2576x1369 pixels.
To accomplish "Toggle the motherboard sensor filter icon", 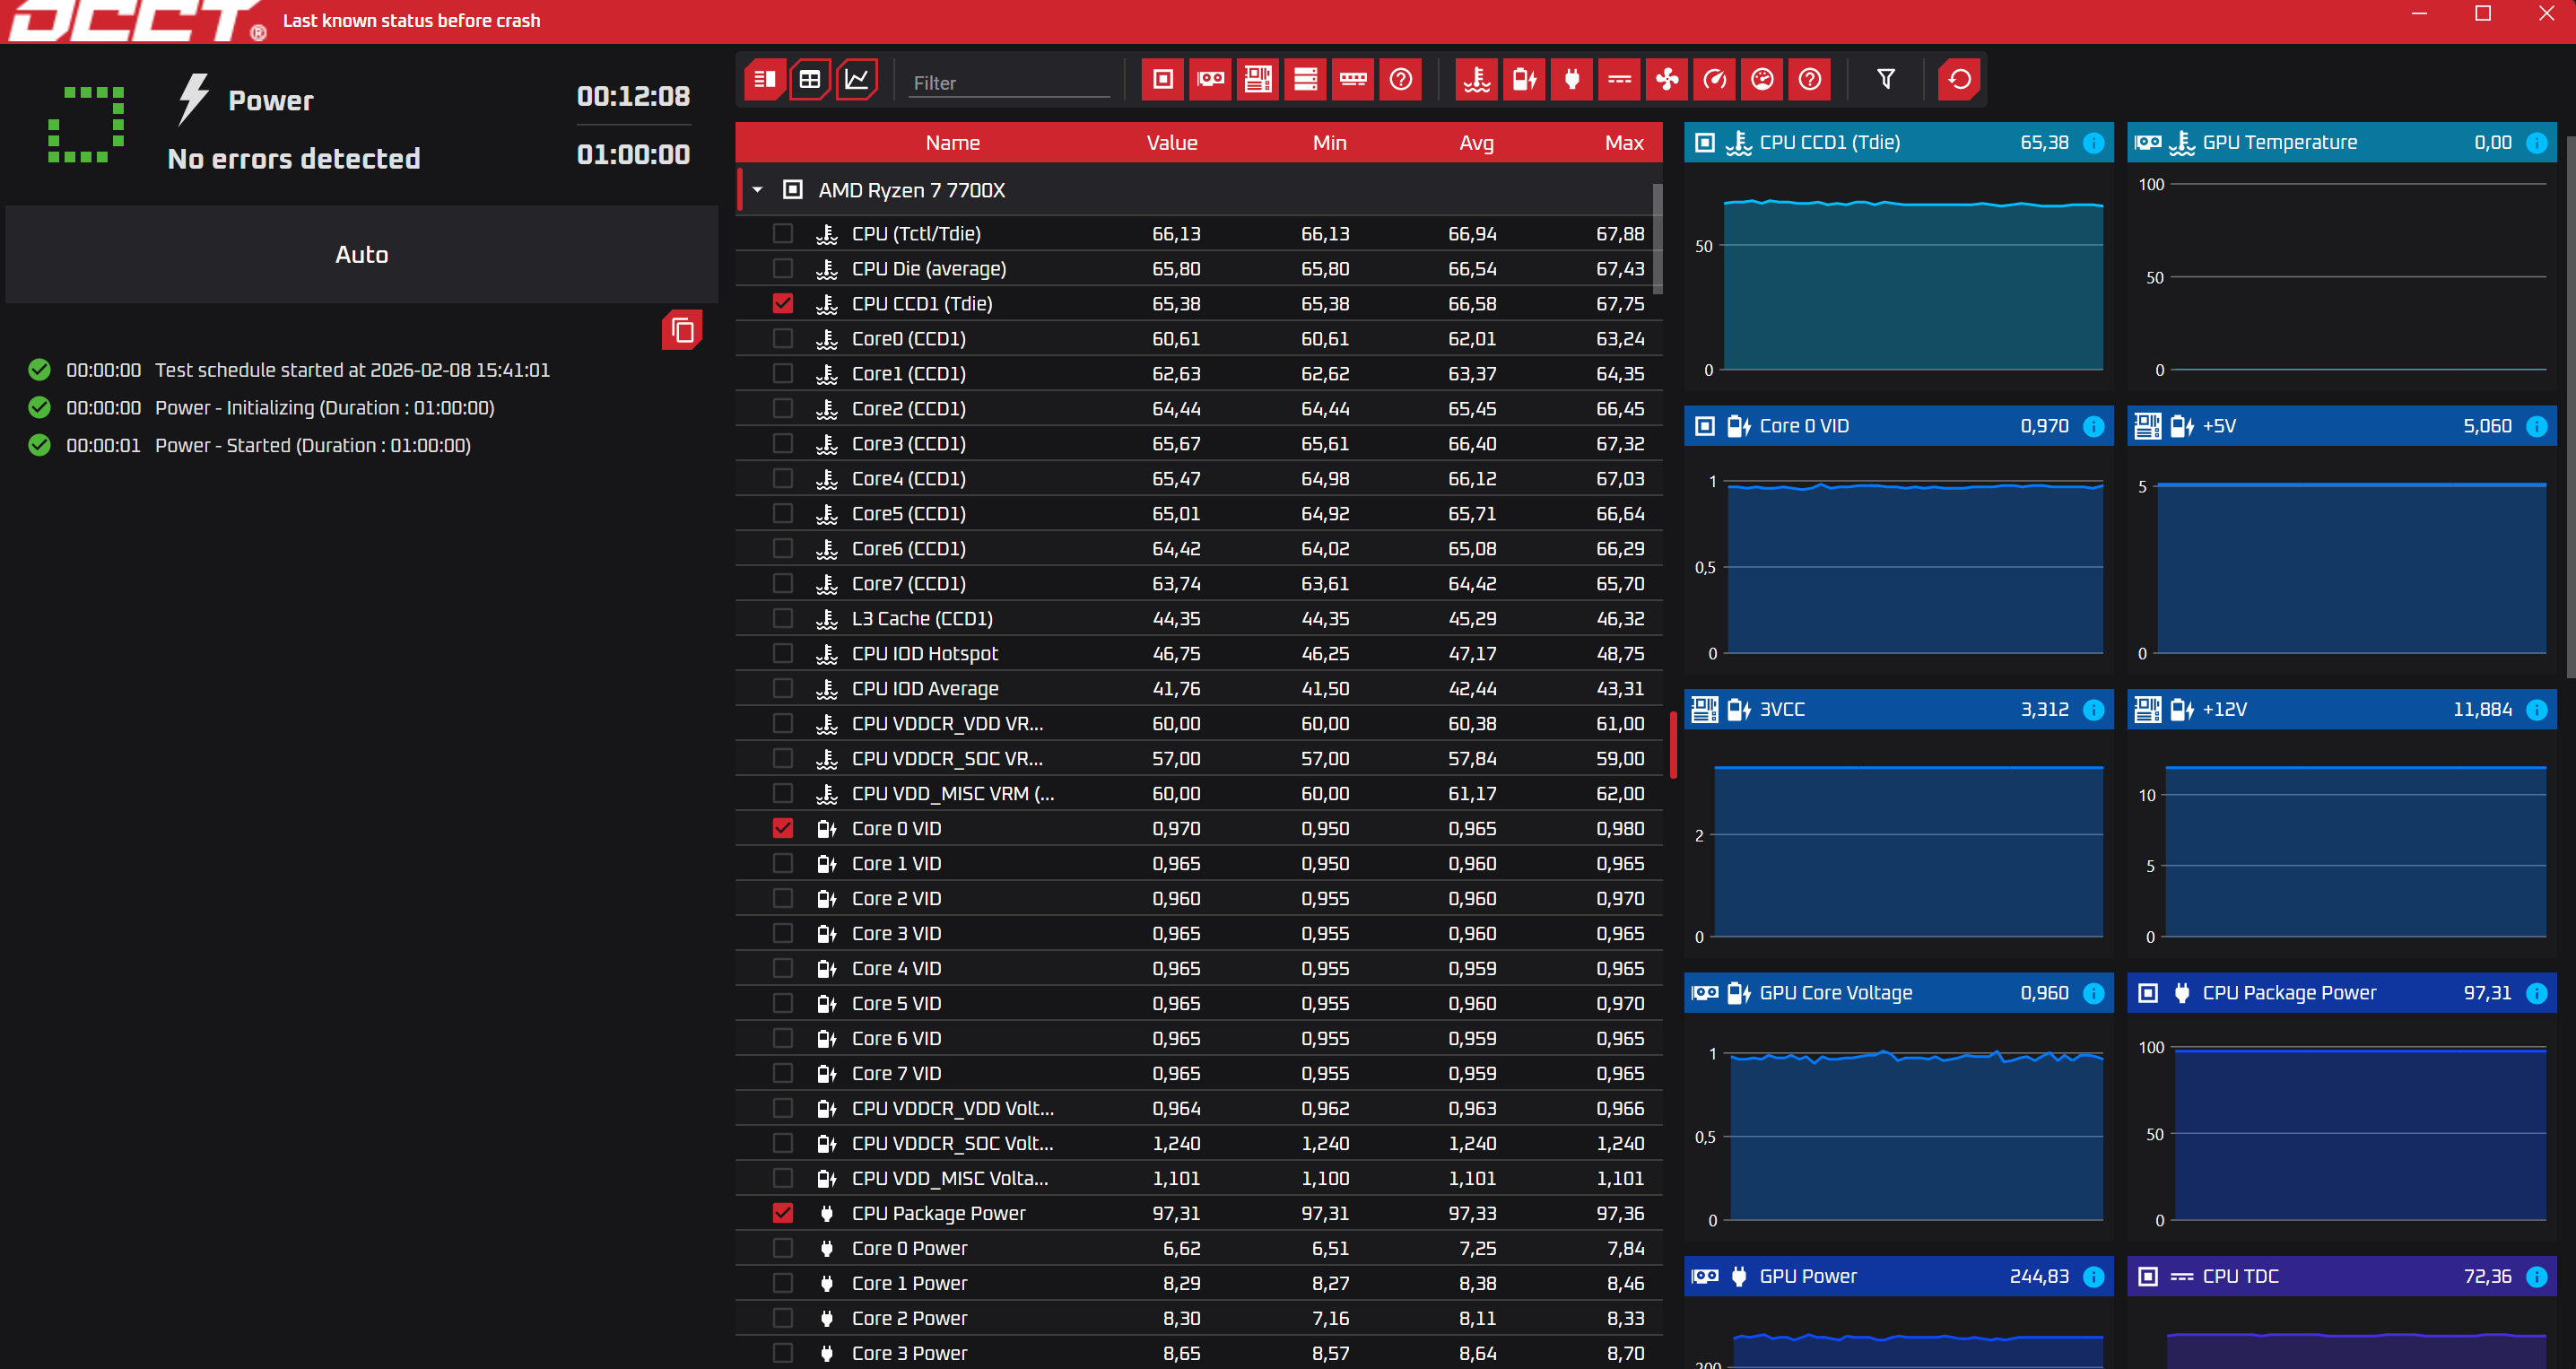I will point(1258,79).
